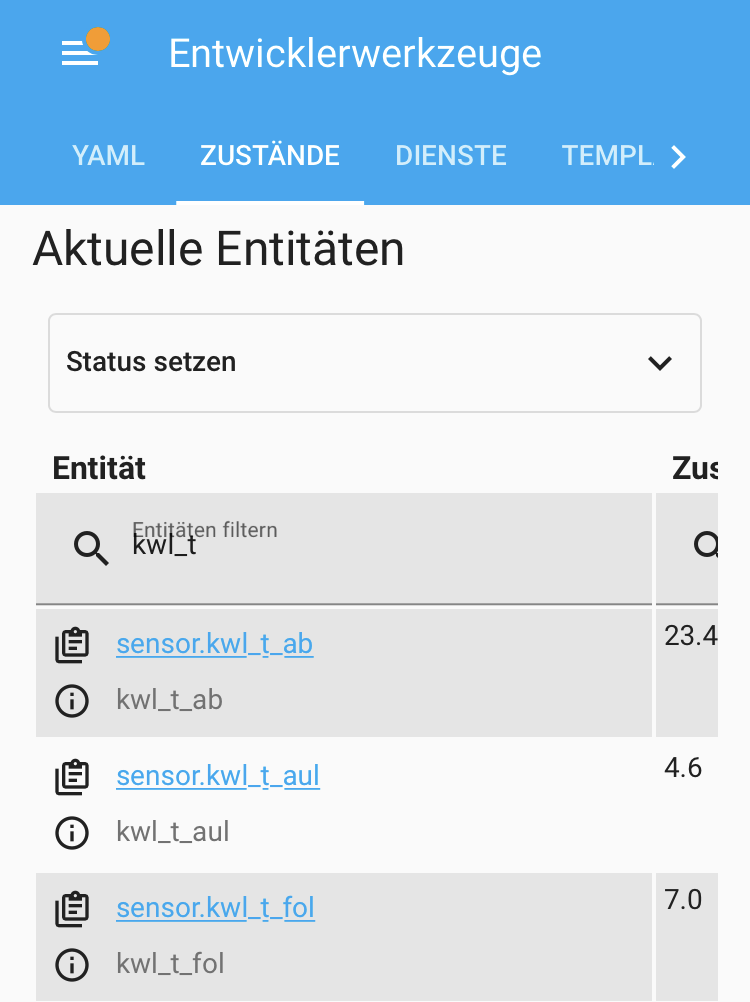This screenshot has width=750, height=1002.
Task: Show info for kwl_t_ab entity
Action: click(72, 700)
